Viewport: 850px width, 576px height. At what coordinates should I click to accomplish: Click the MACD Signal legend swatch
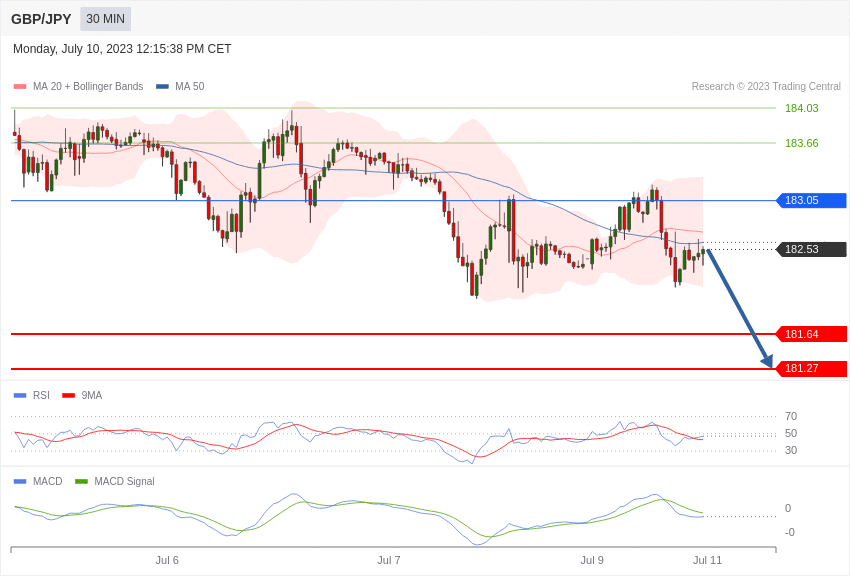point(81,482)
